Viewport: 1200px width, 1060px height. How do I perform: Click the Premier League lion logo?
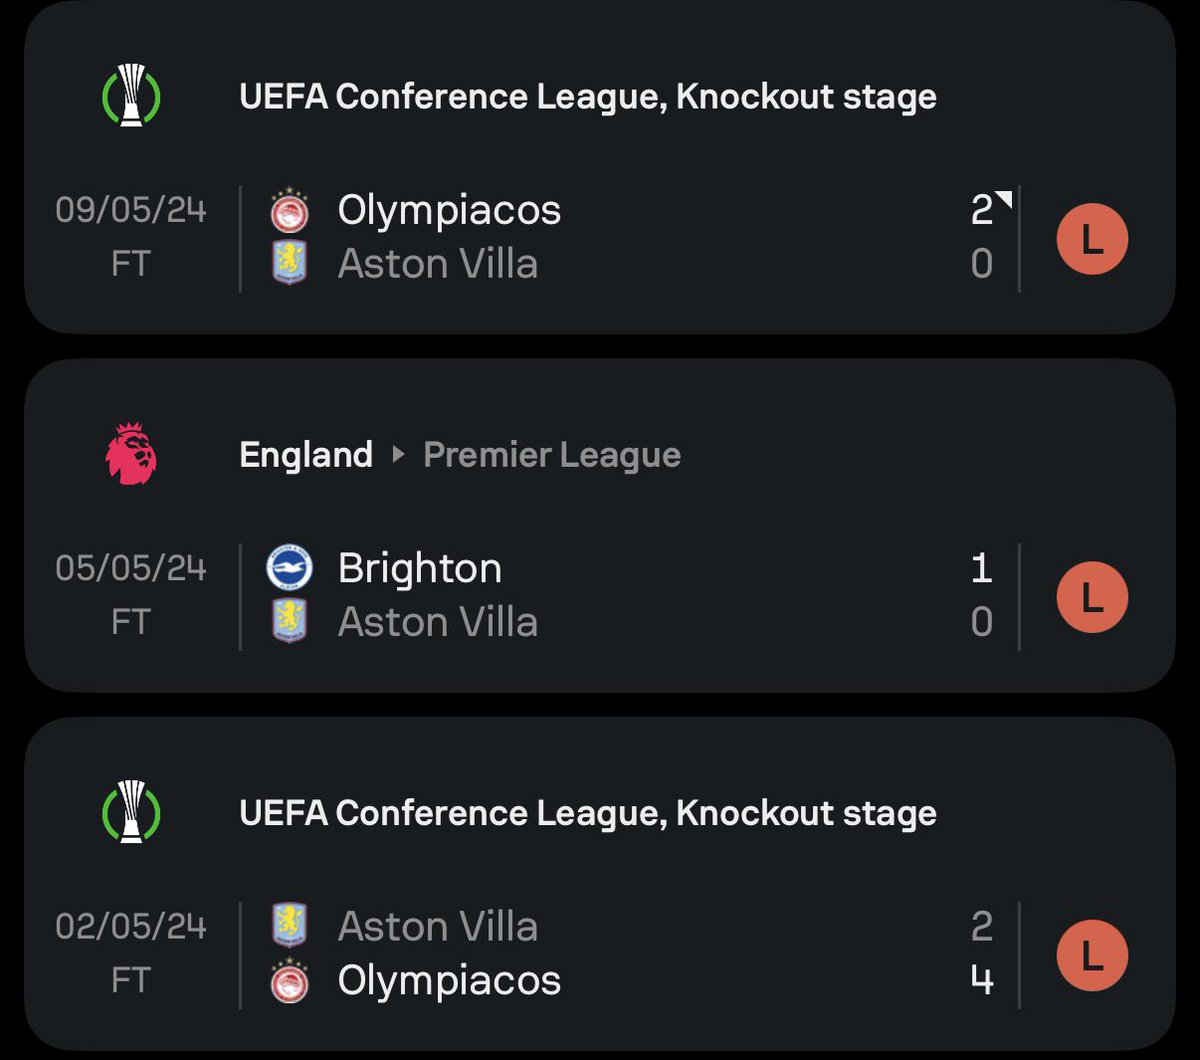click(x=131, y=454)
